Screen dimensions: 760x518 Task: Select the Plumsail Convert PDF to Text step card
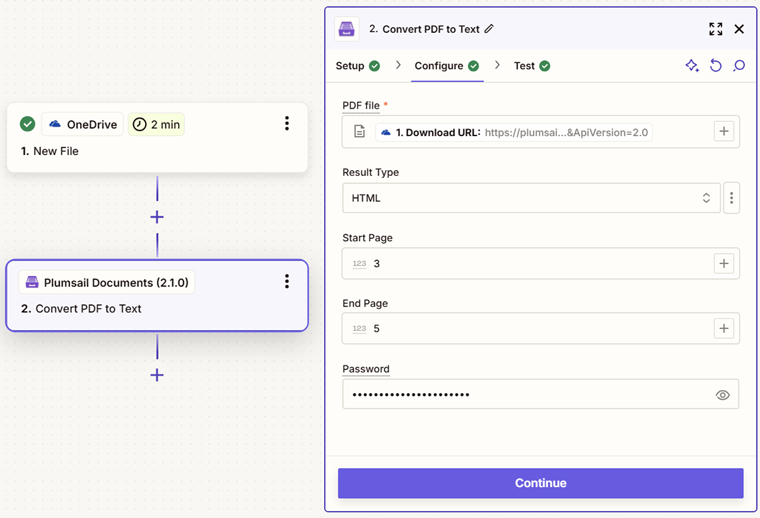click(x=157, y=296)
